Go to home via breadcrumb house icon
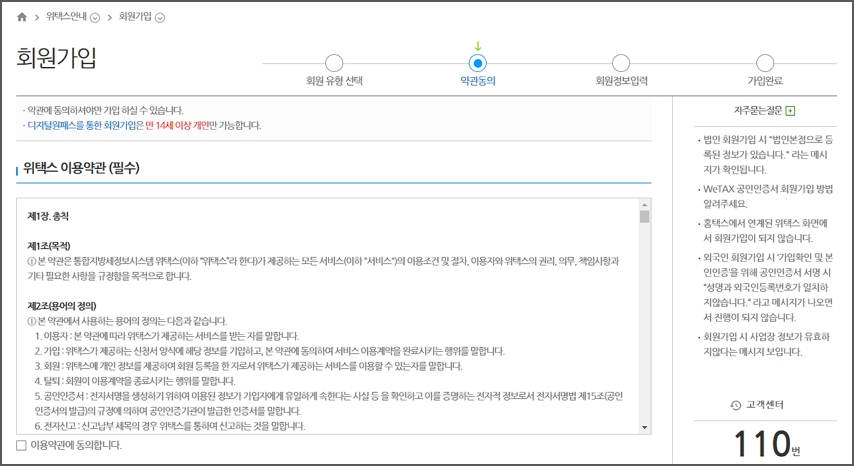 tap(22, 17)
